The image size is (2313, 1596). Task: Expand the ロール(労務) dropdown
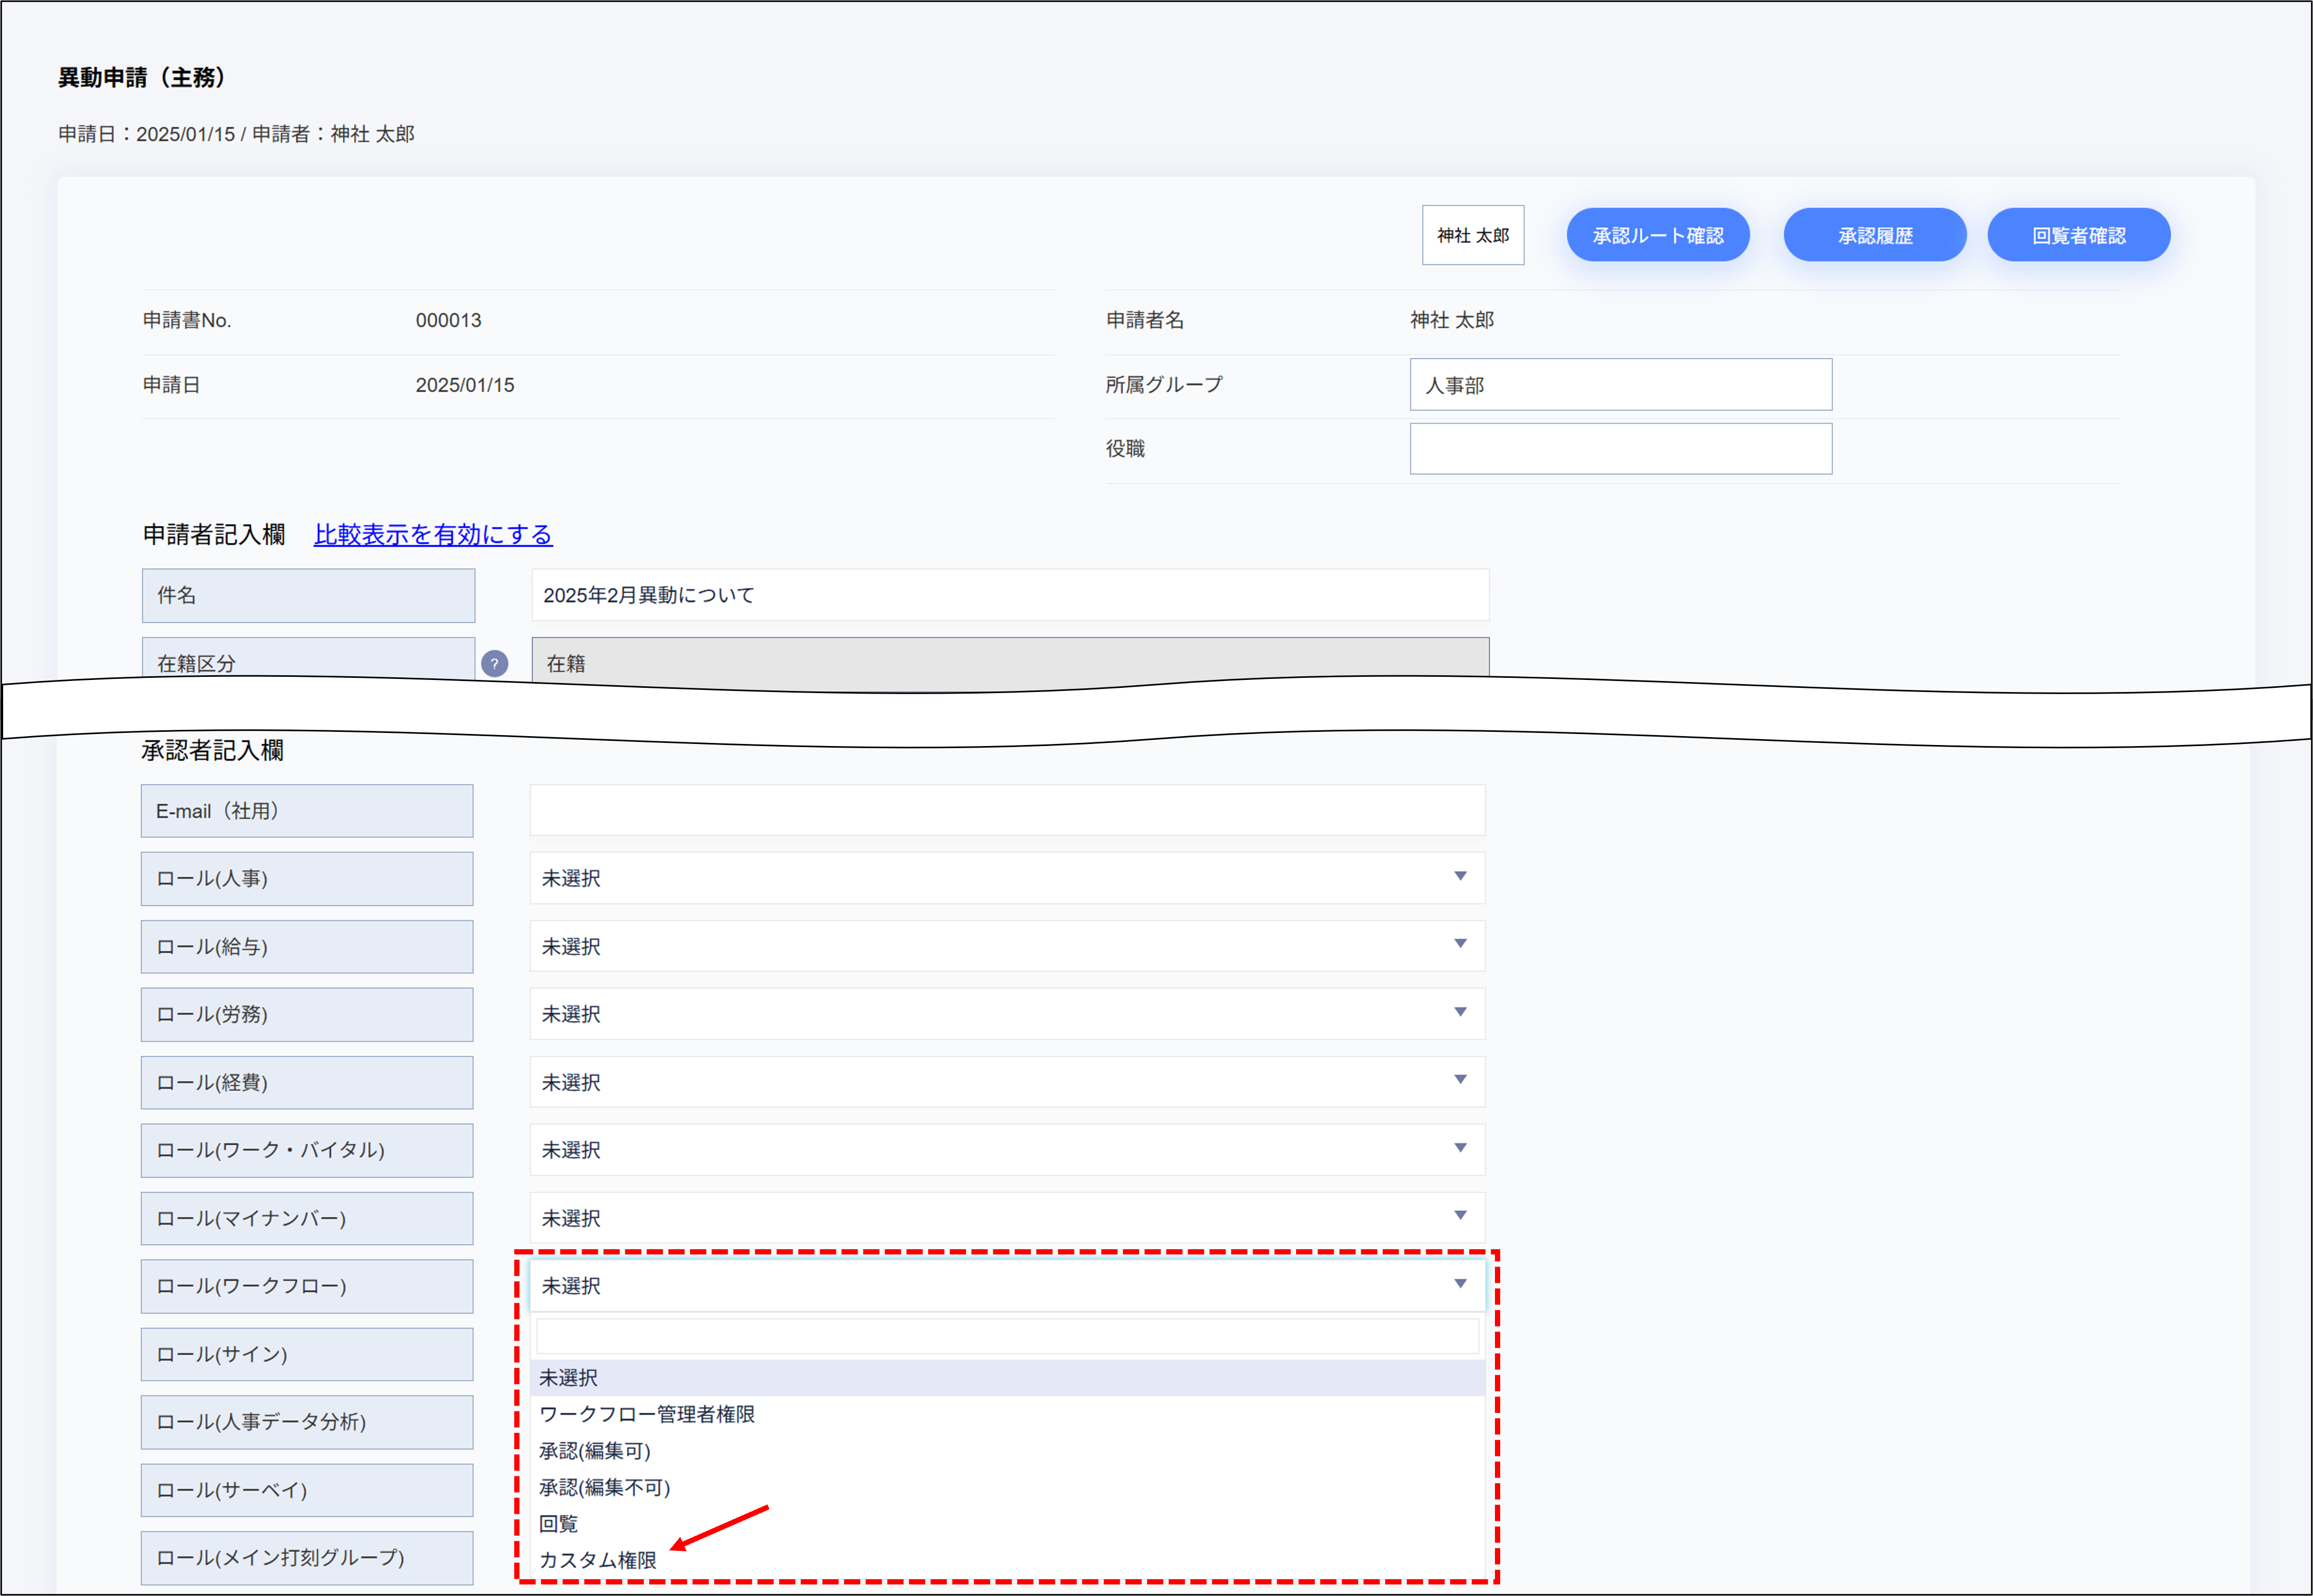point(1006,1014)
